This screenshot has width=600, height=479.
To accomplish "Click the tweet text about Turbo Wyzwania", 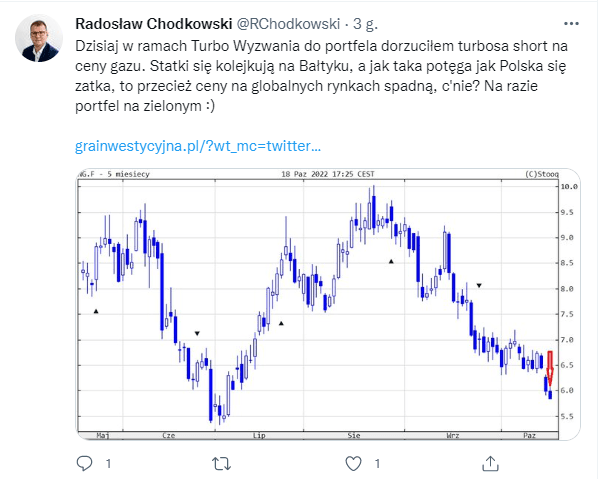I will (x=321, y=76).
